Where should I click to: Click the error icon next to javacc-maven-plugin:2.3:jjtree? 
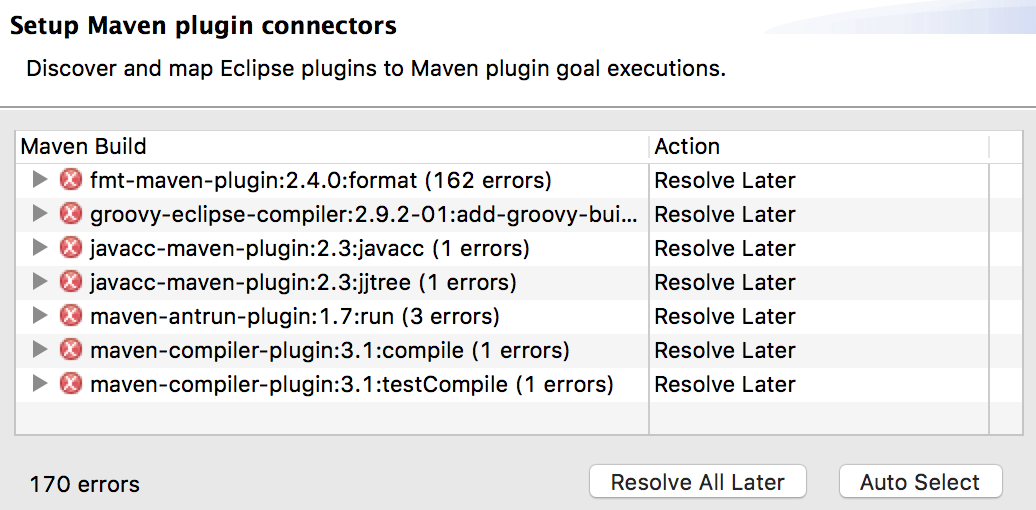click(x=70, y=282)
